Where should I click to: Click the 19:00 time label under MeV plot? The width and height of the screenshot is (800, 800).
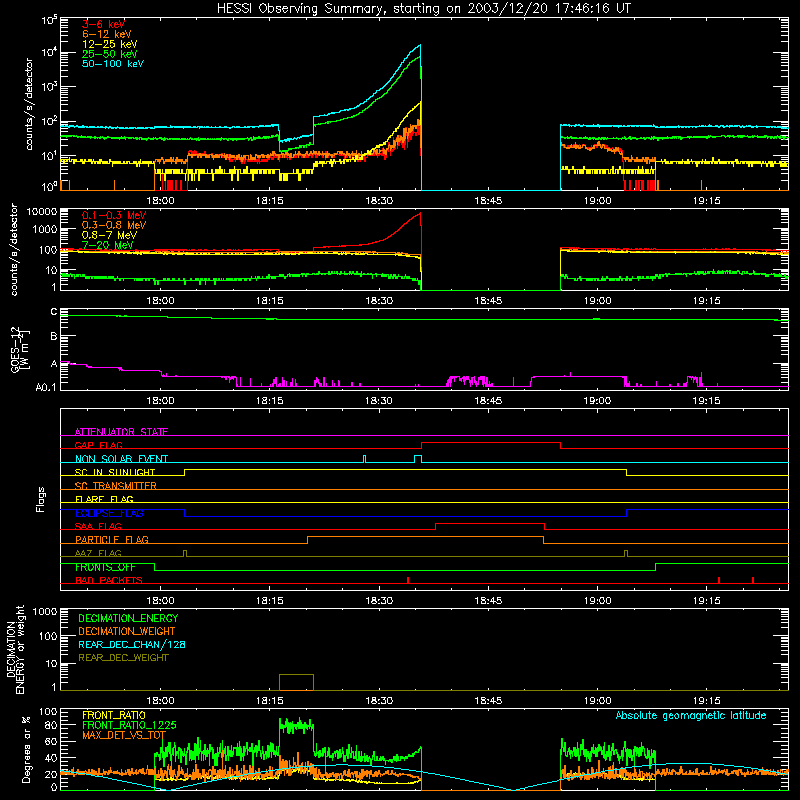click(597, 301)
